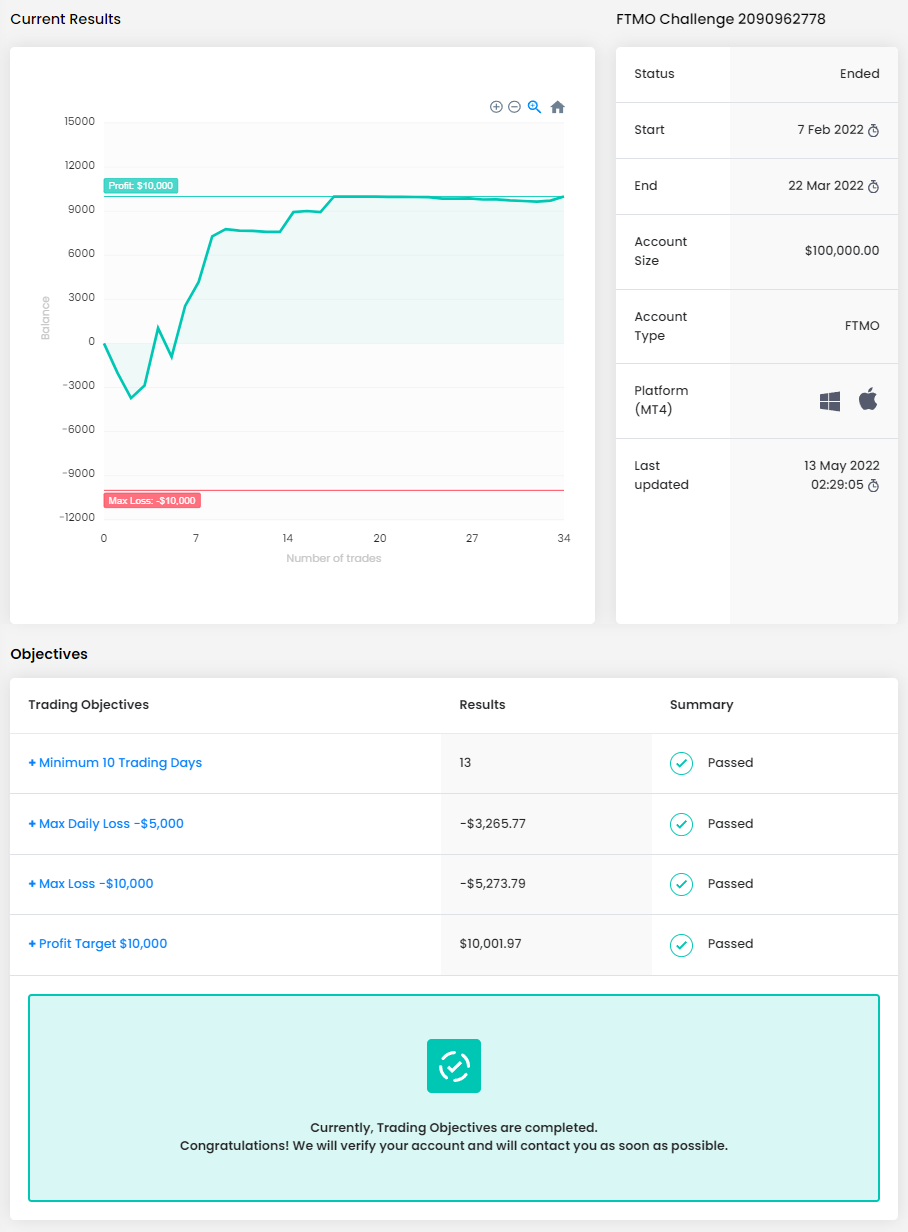Click the chart zoom-out minus icon
The image size is (908, 1232).
pyautogui.click(x=514, y=107)
